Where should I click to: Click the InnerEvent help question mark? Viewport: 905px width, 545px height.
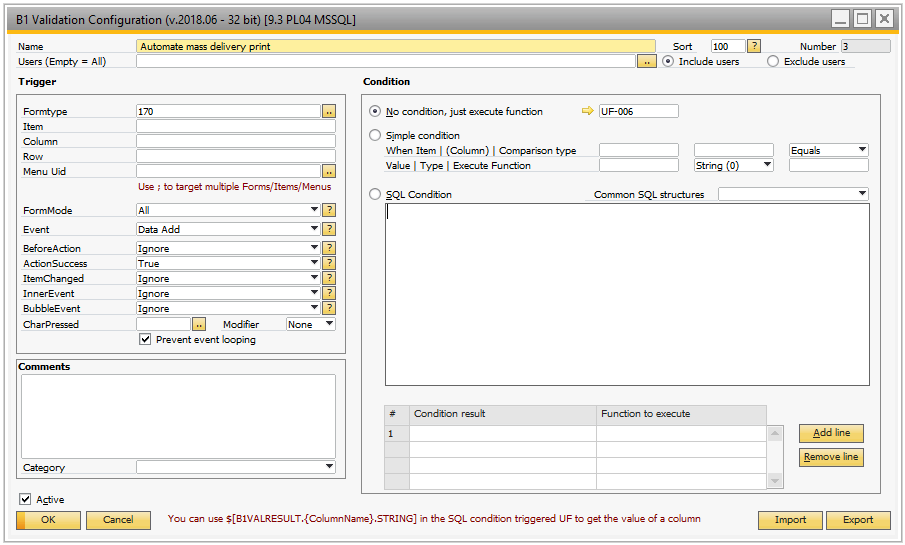(328, 293)
